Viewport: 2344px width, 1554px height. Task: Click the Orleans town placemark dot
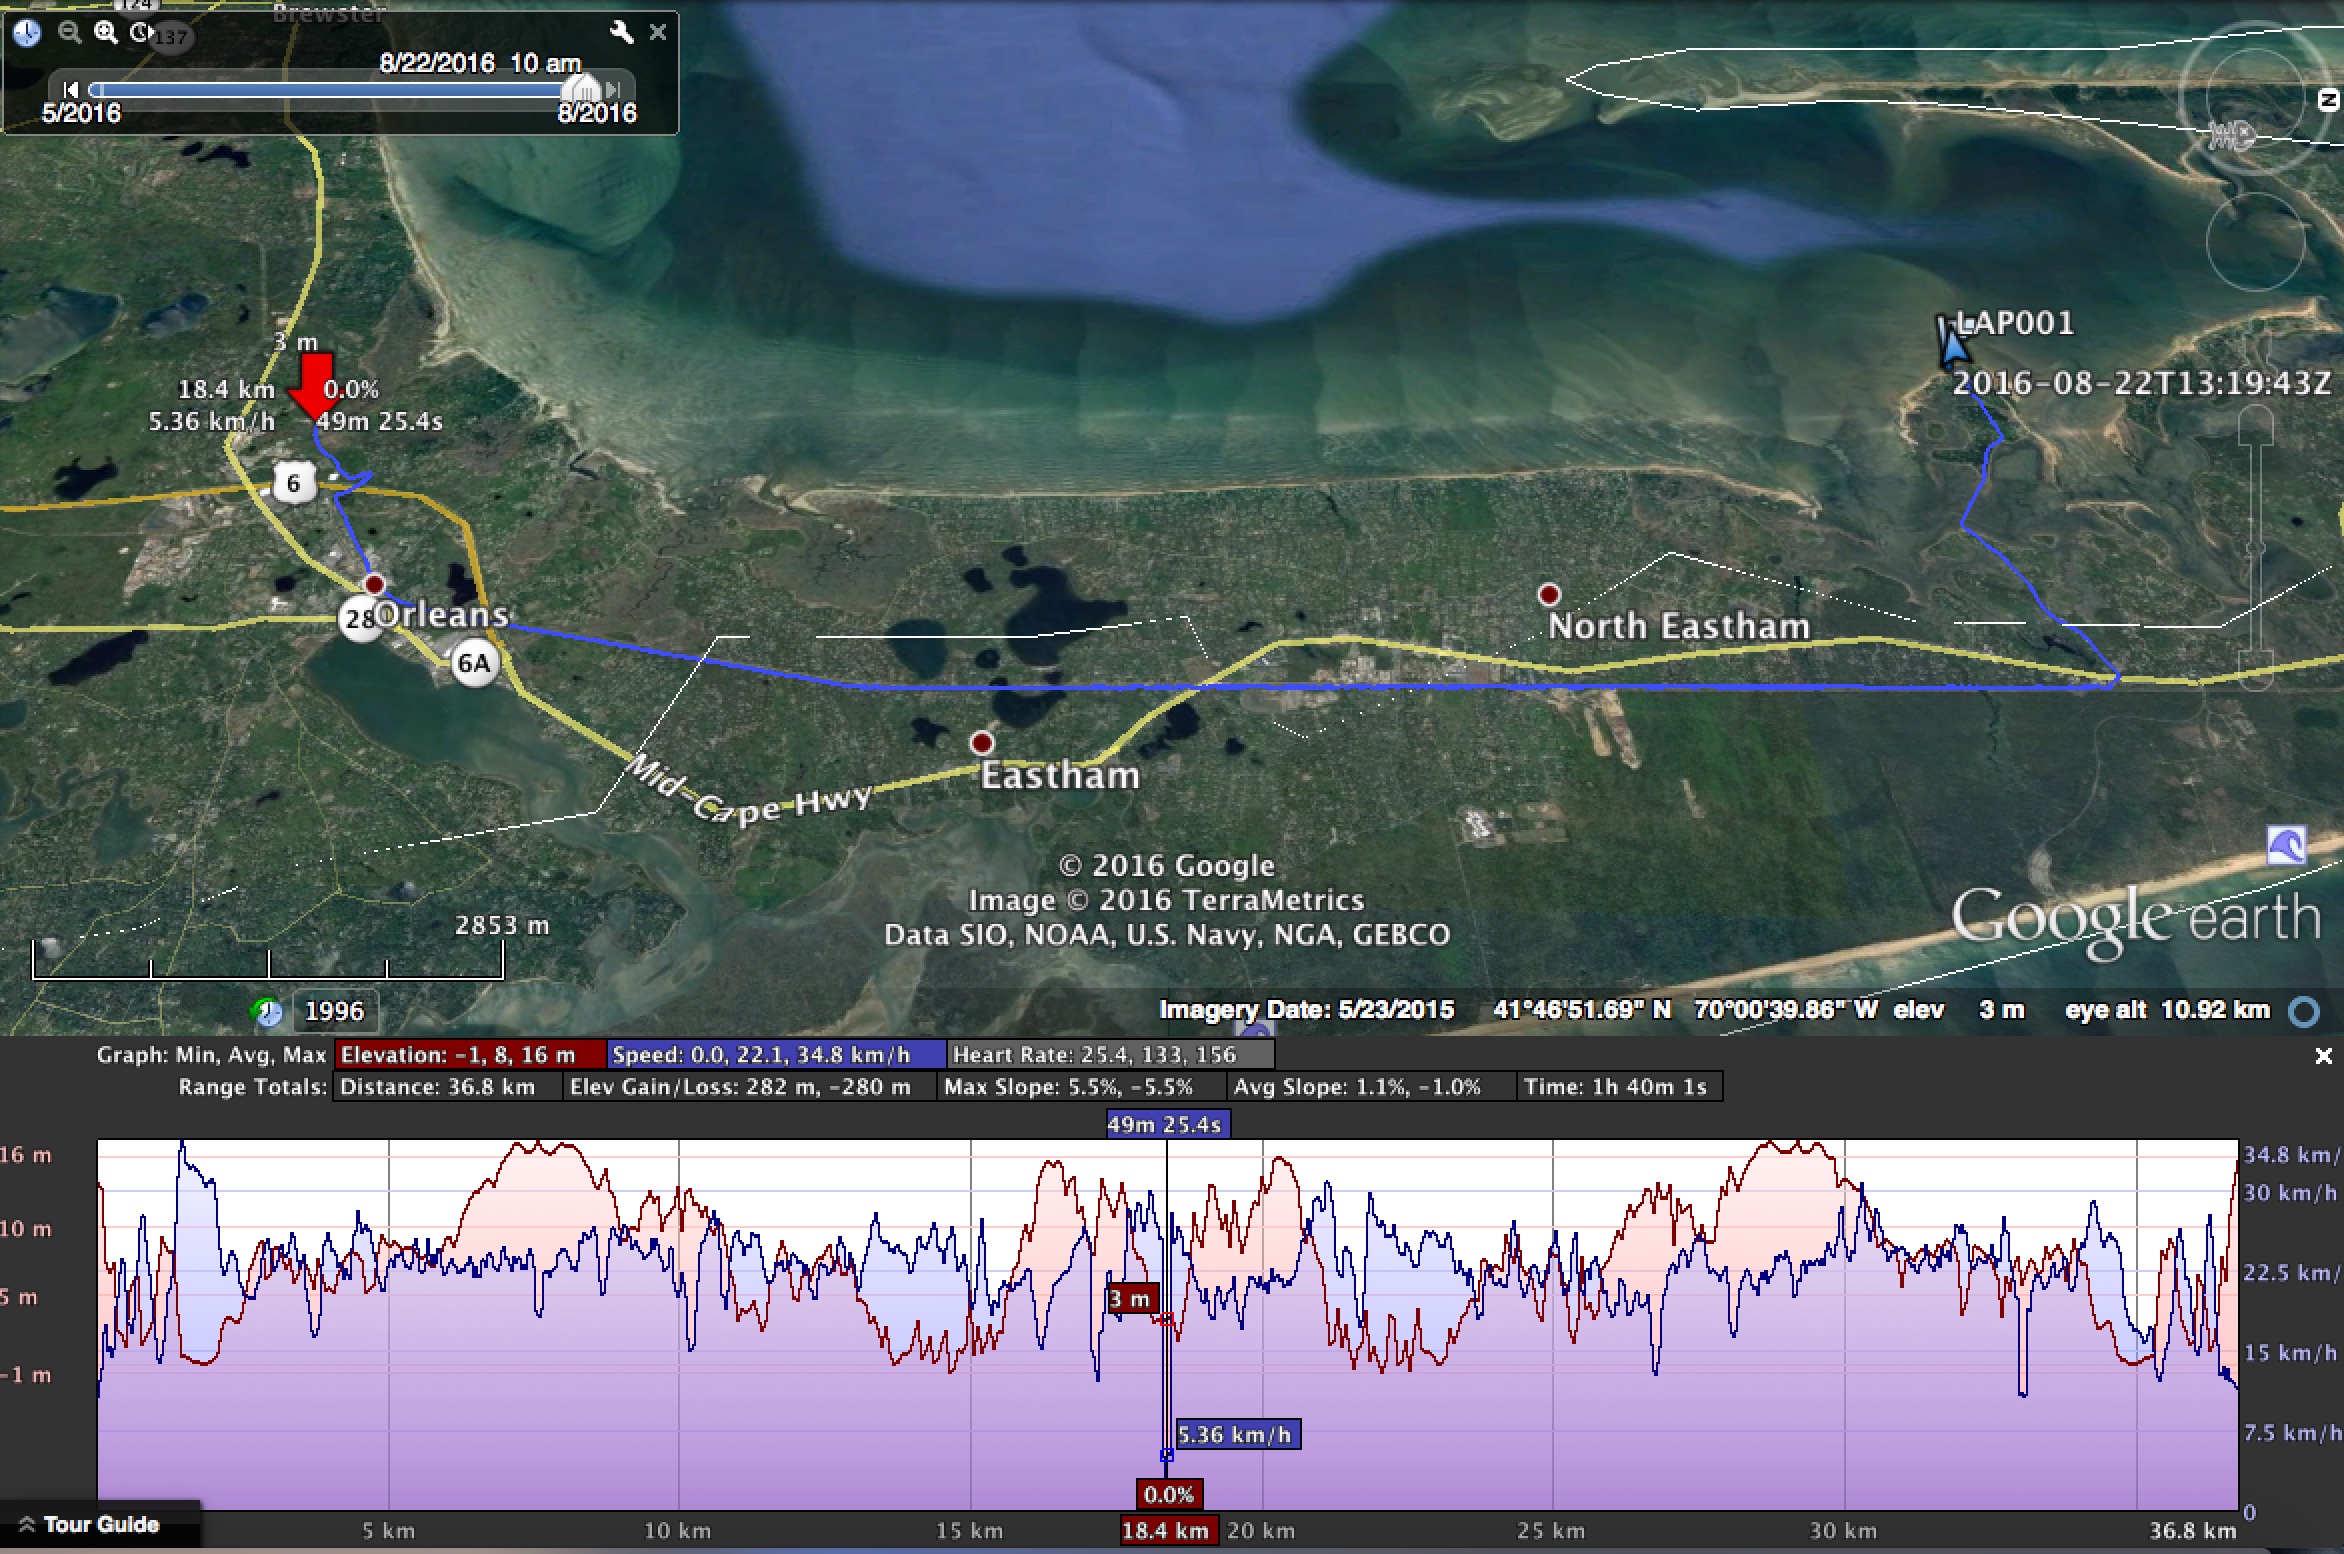pos(374,584)
